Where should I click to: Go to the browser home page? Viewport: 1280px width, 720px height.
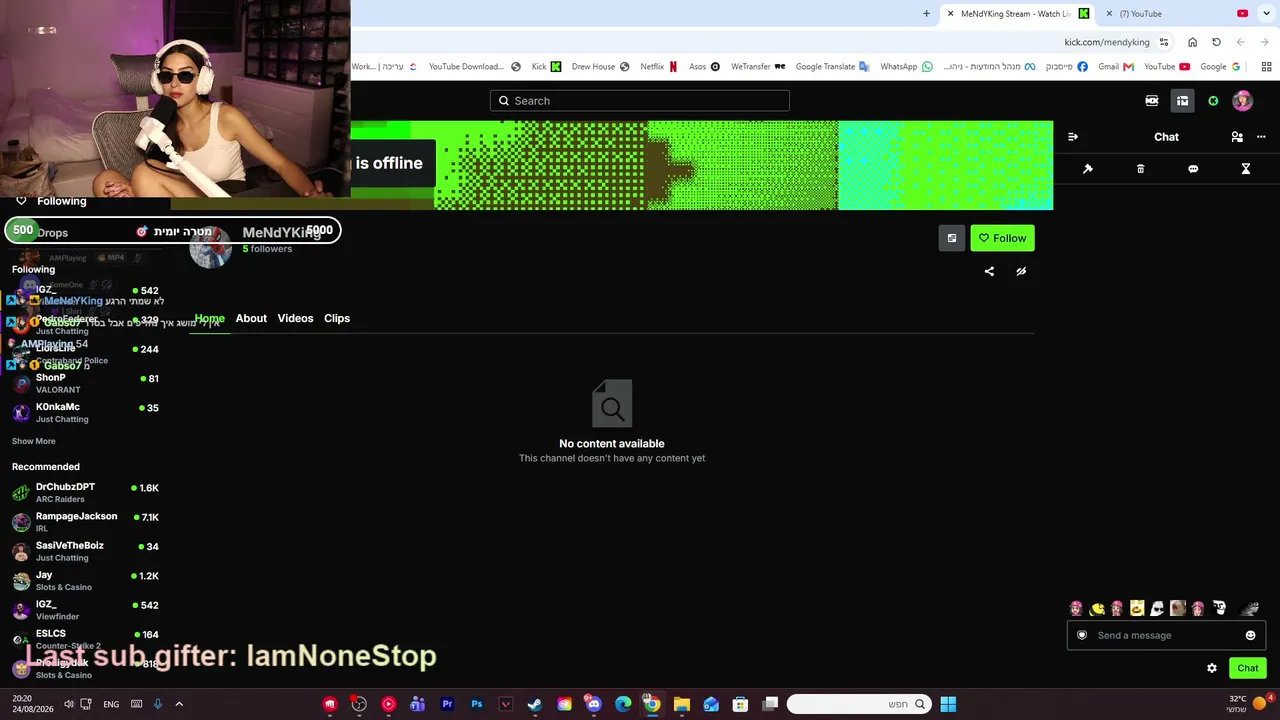[1192, 42]
